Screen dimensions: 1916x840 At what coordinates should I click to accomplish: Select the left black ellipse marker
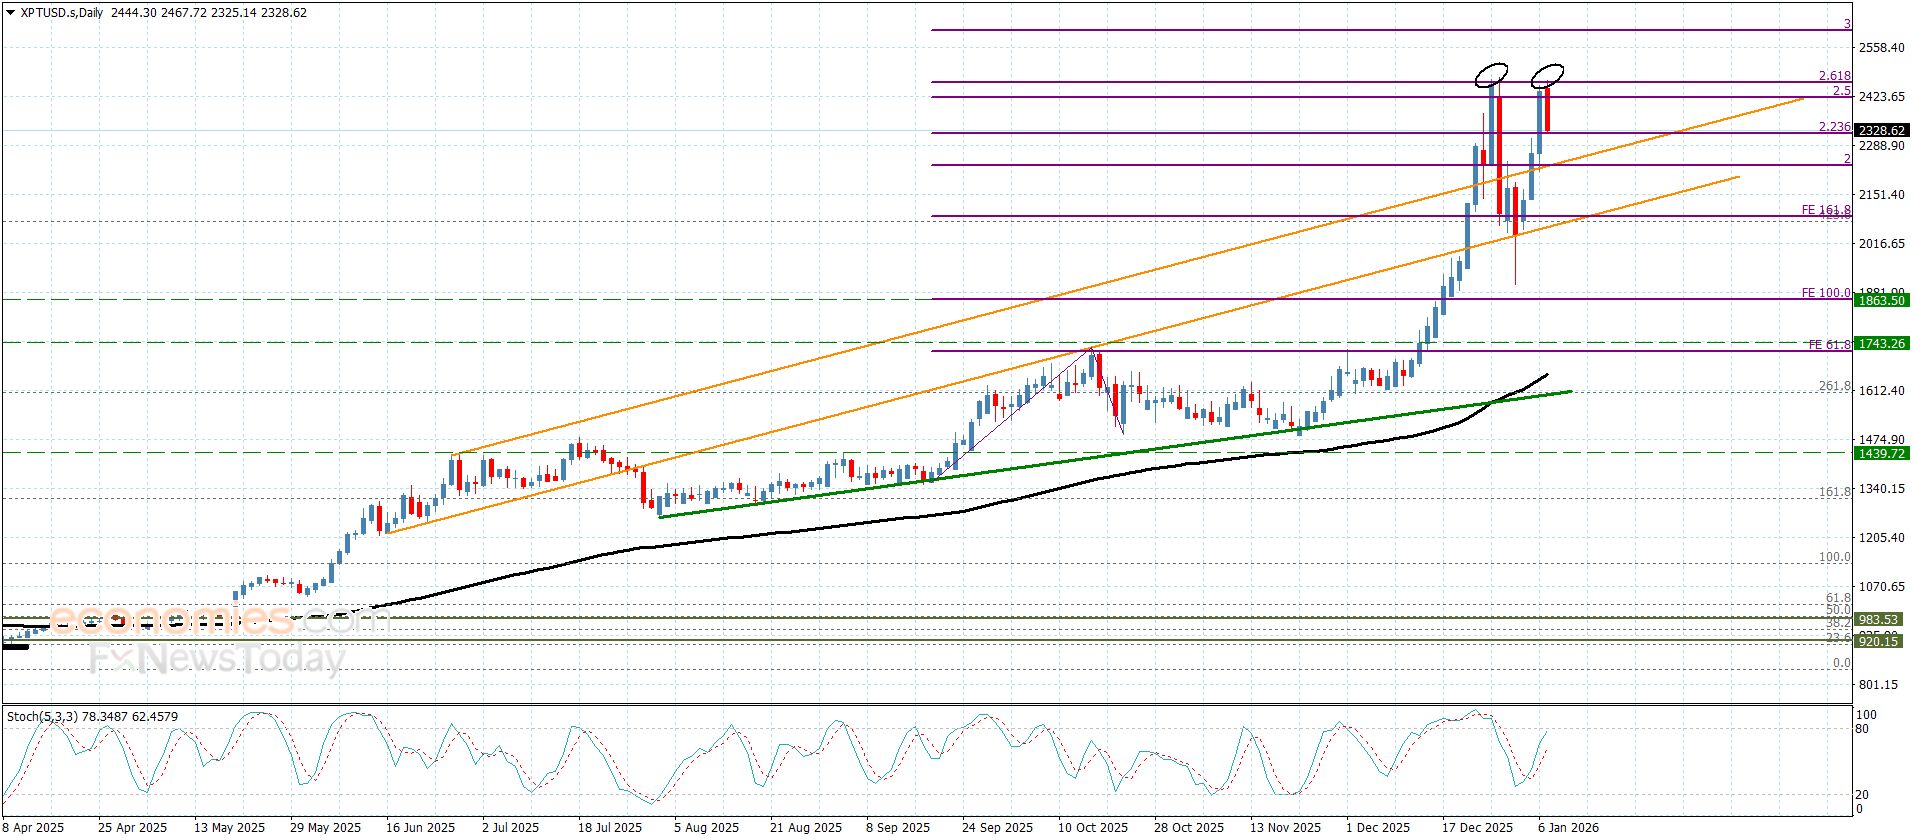1491,73
